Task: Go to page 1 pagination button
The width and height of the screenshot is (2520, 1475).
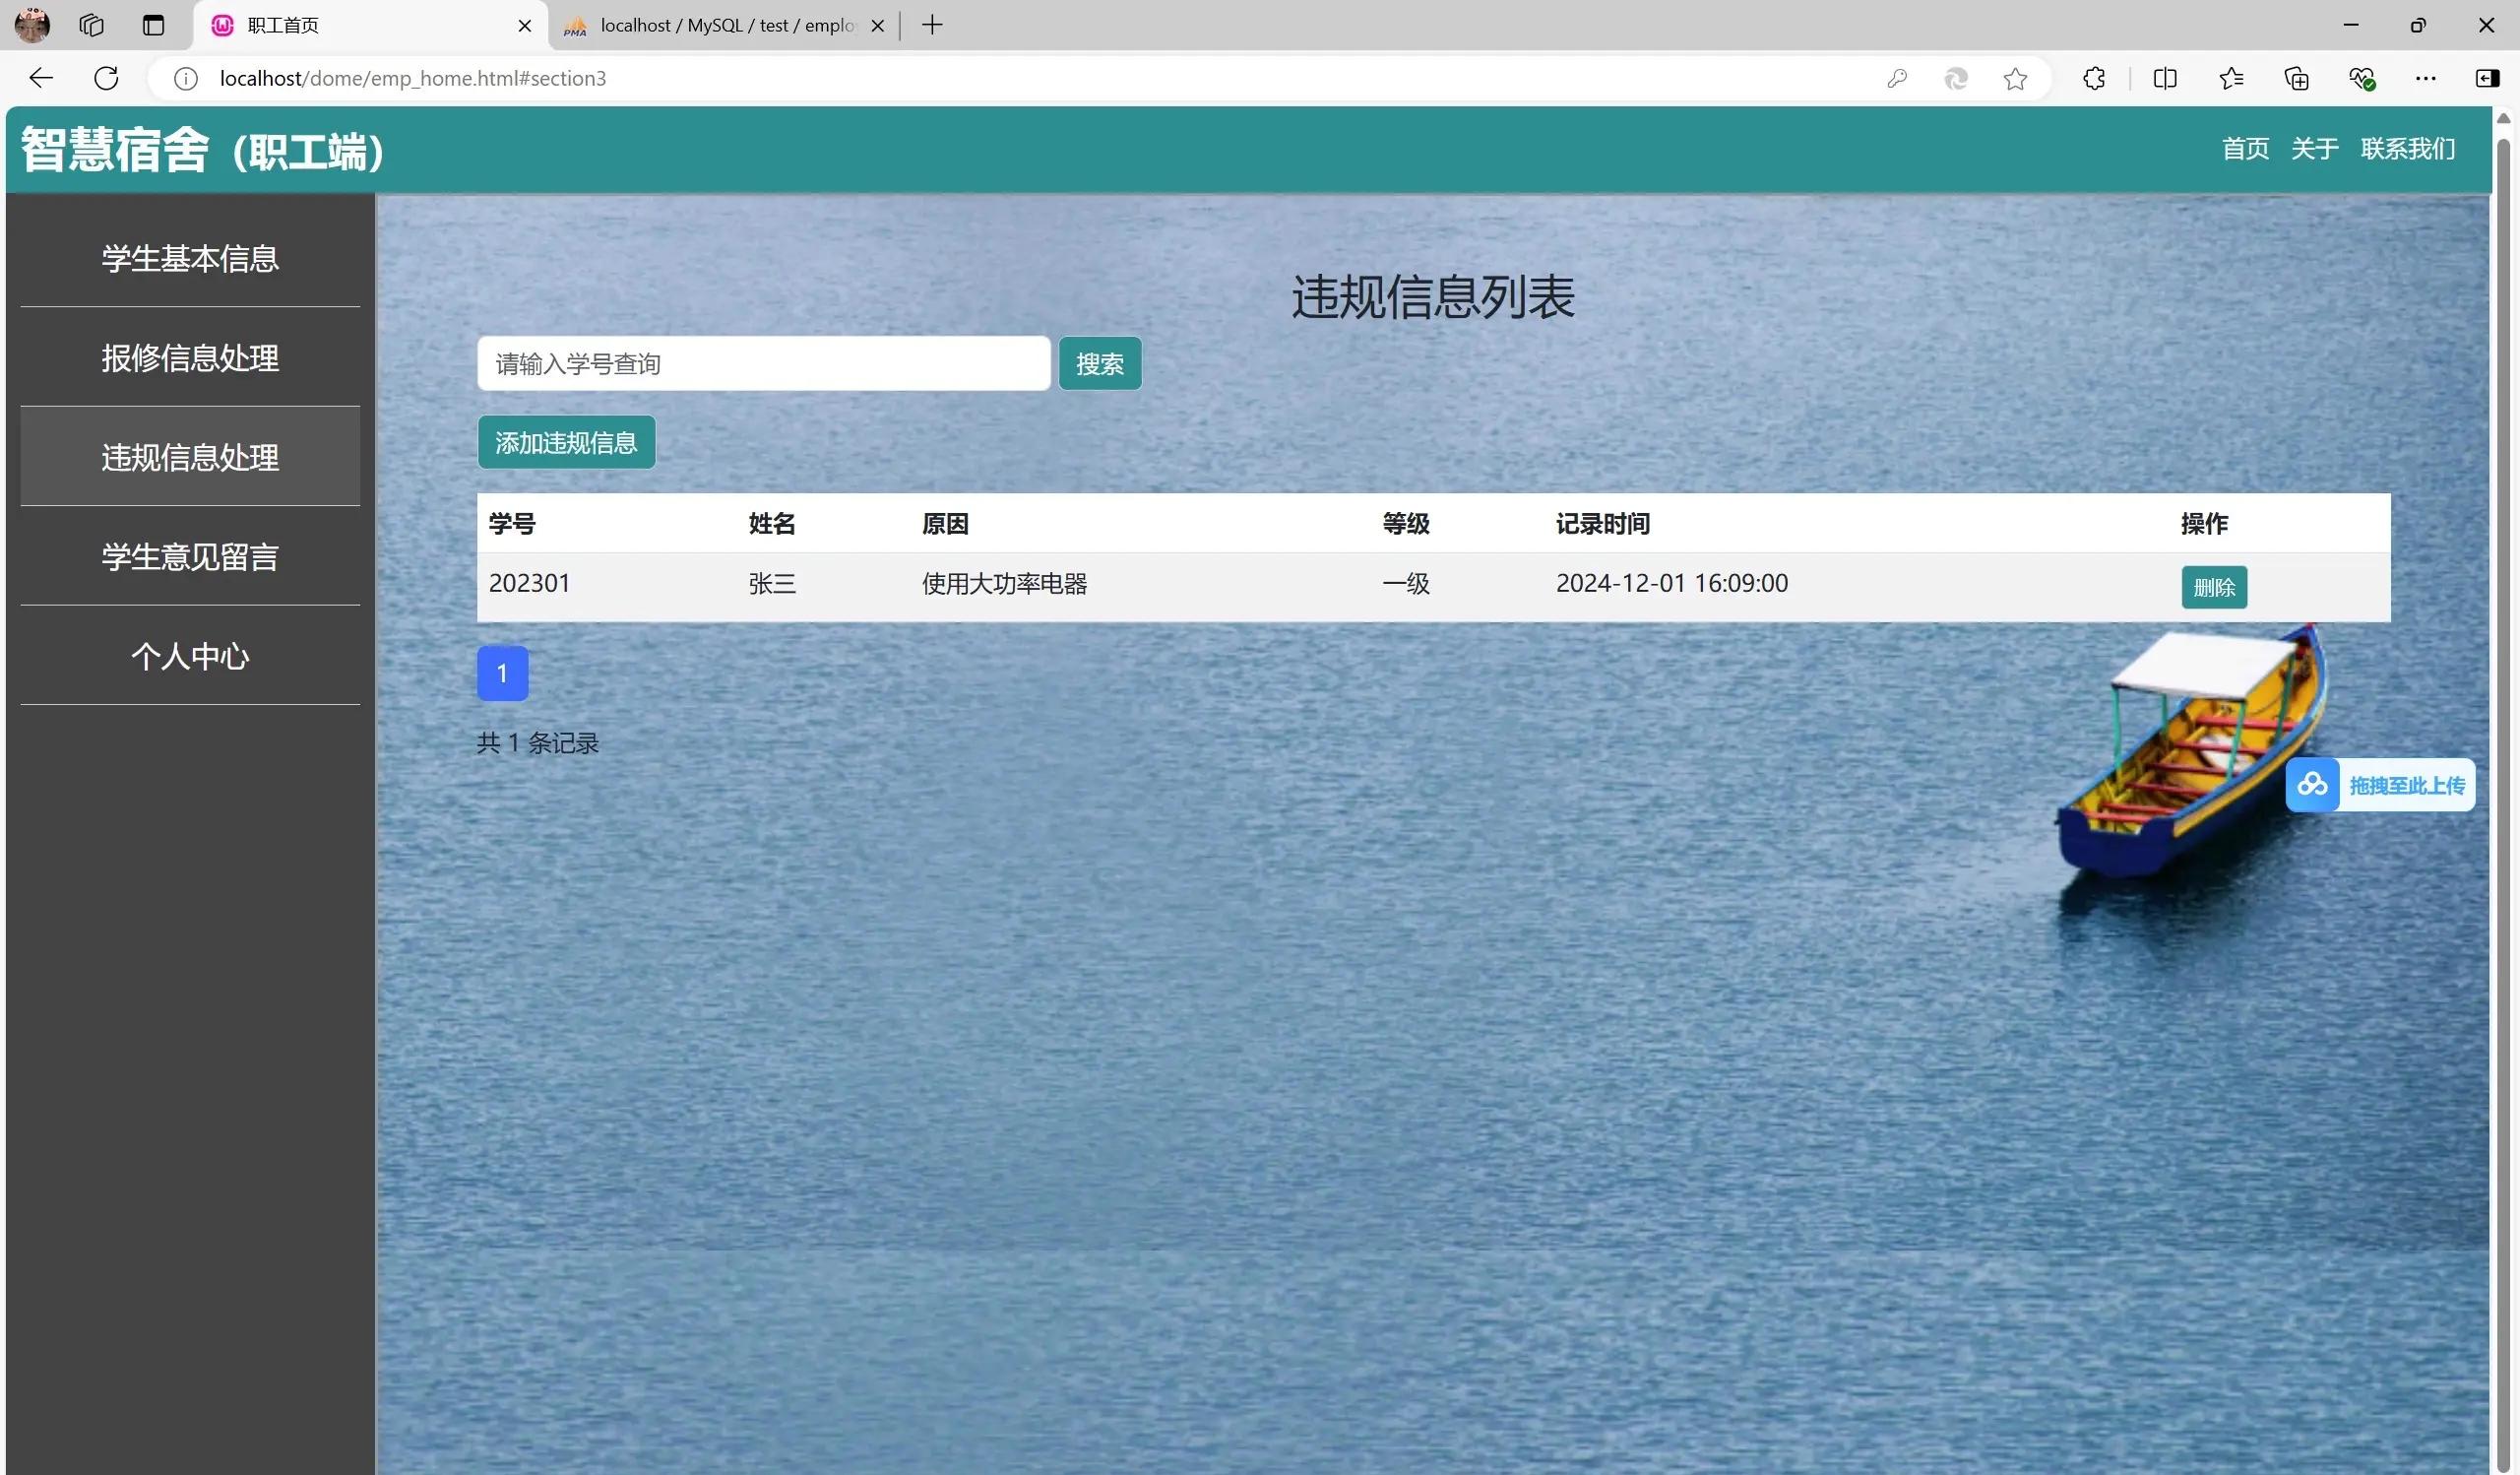Action: click(502, 673)
